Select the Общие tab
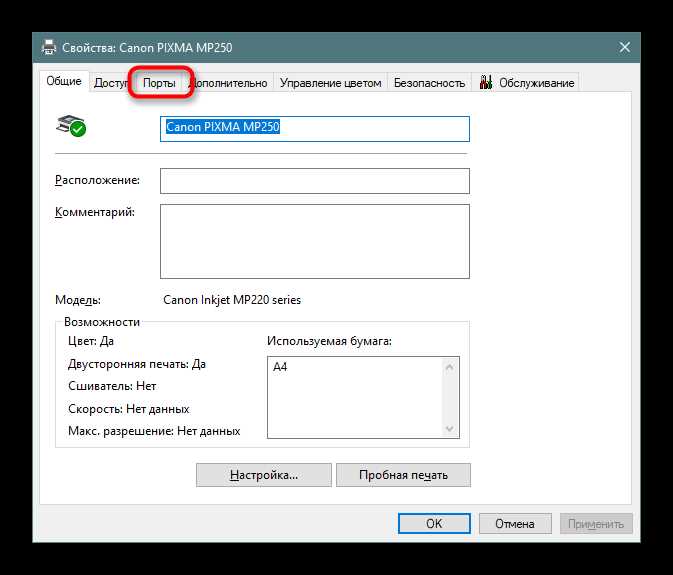This screenshot has width=673, height=575. 64,81
